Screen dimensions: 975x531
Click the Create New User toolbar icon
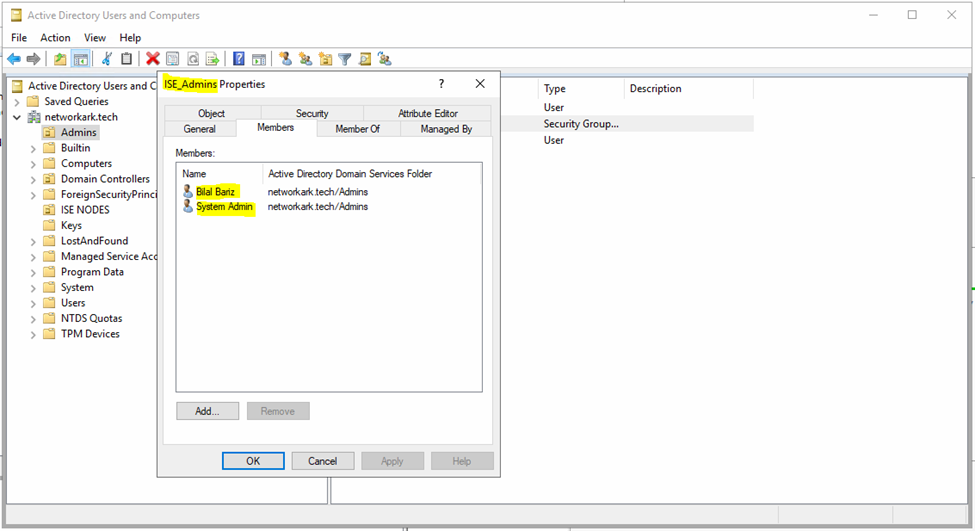[x=286, y=59]
